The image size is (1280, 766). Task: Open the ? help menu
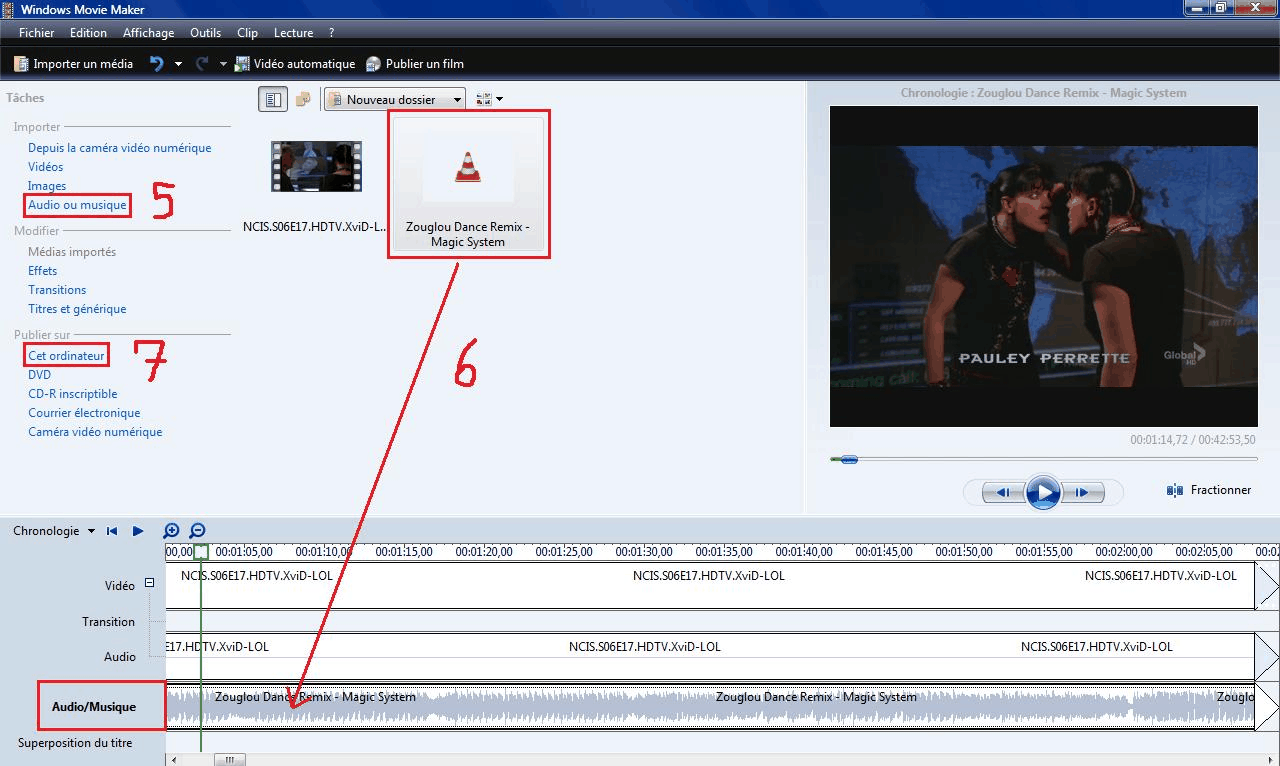[x=331, y=32]
